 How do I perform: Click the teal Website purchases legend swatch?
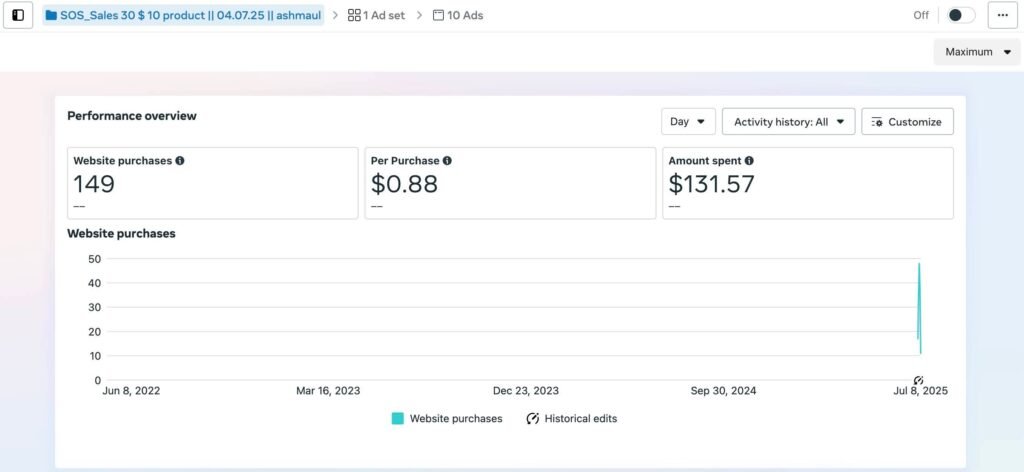(398, 418)
